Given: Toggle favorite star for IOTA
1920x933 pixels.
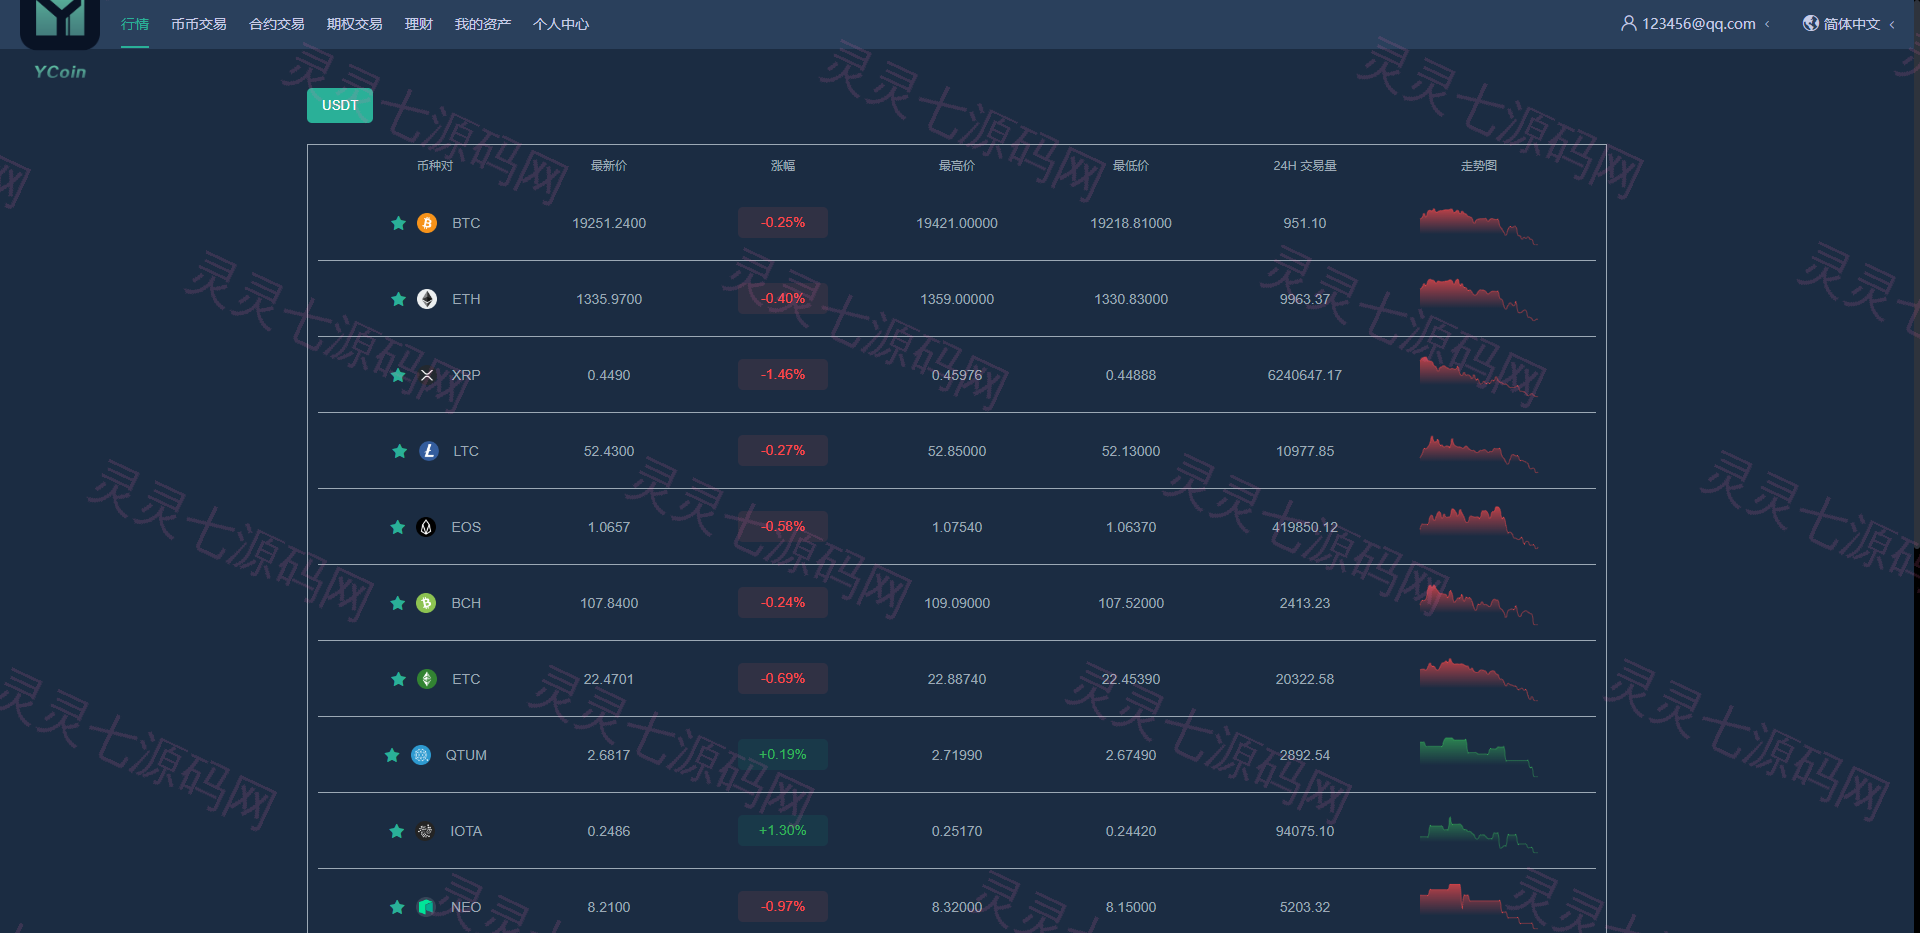Looking at the screenshot, I should [397, 831].
